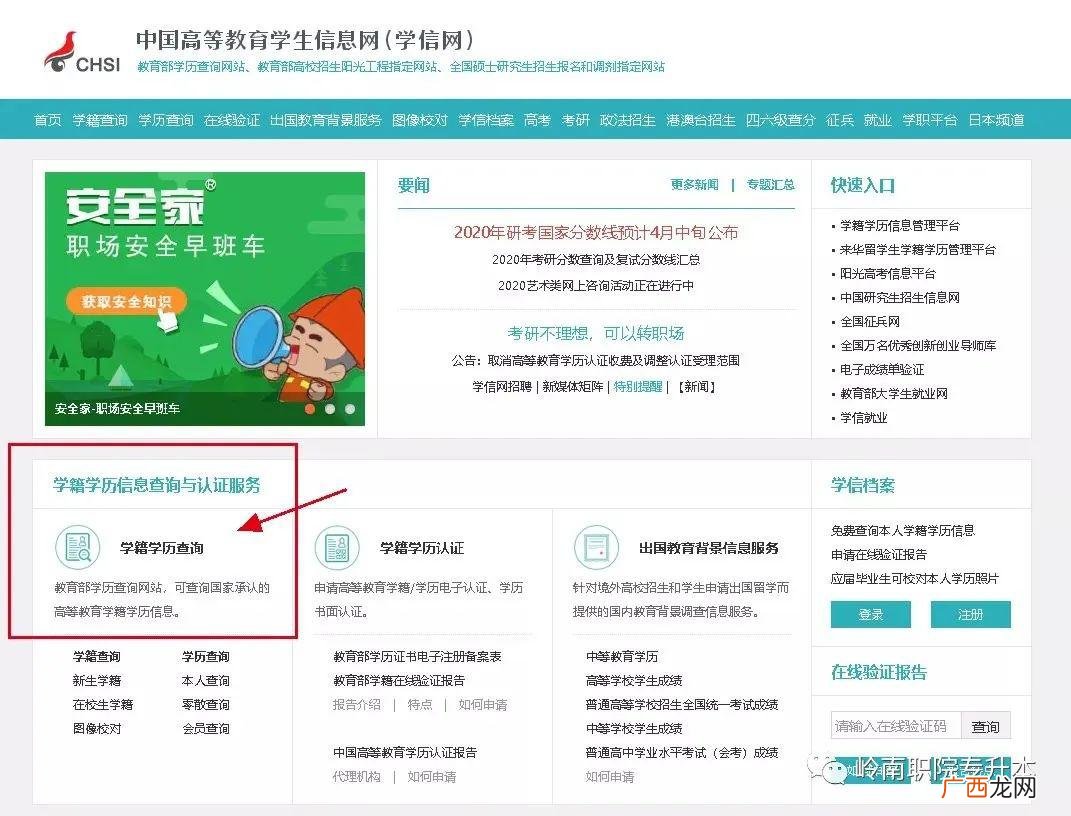
Task: Open 电子成绩单验证 quick link
Action: coord(882,369)
